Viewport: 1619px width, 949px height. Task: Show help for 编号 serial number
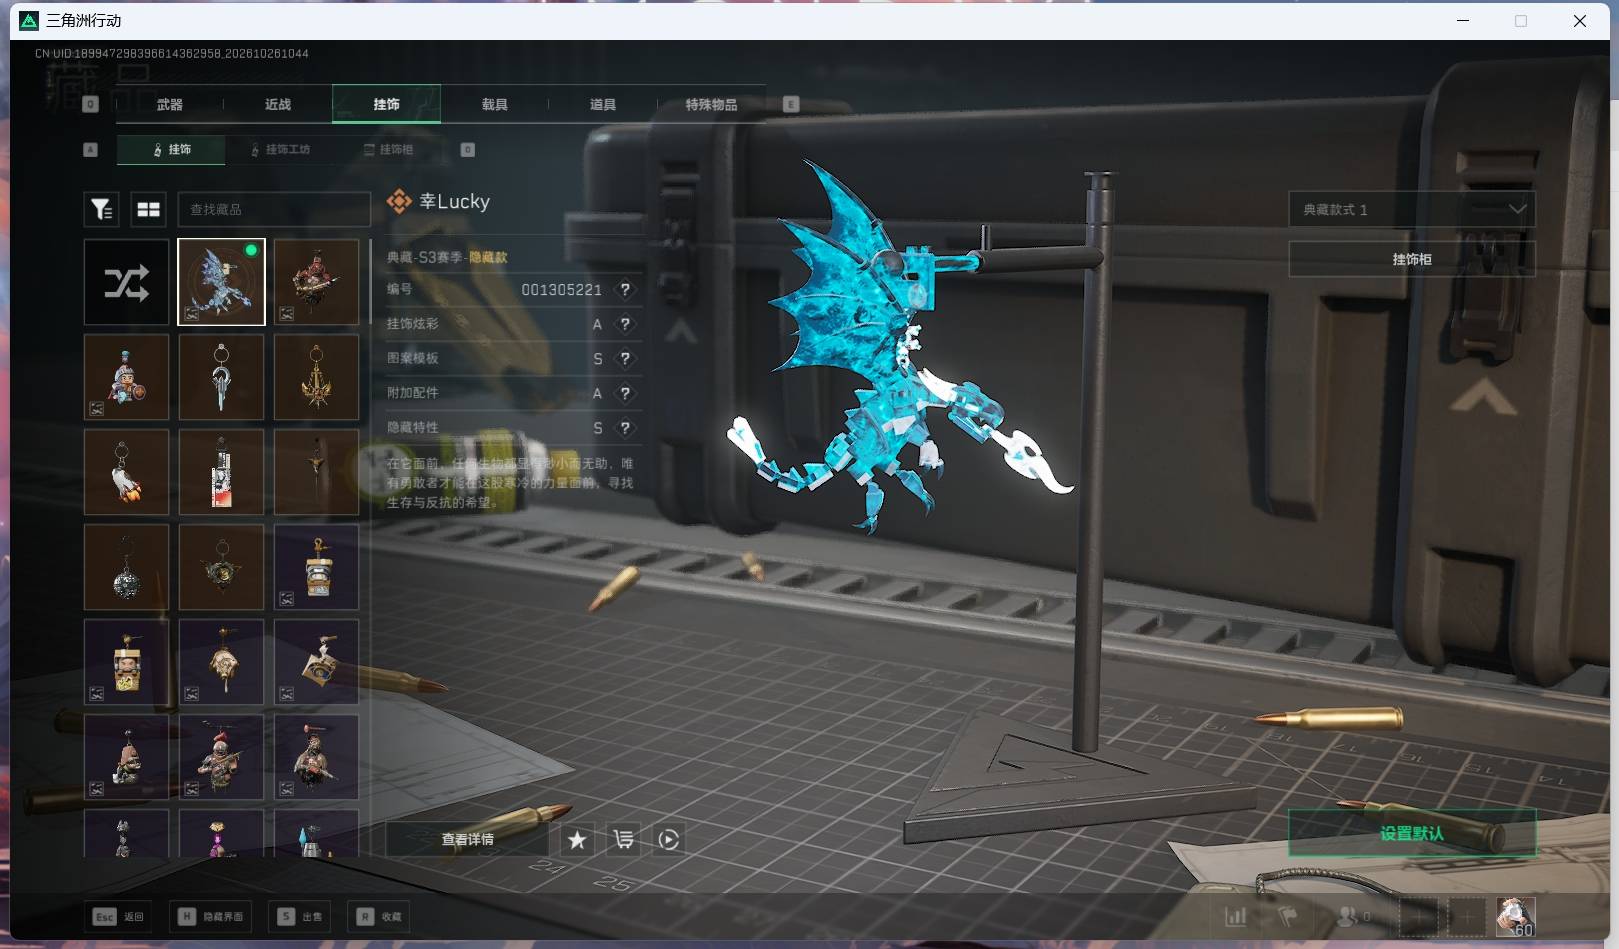click(x=626, y=289)
